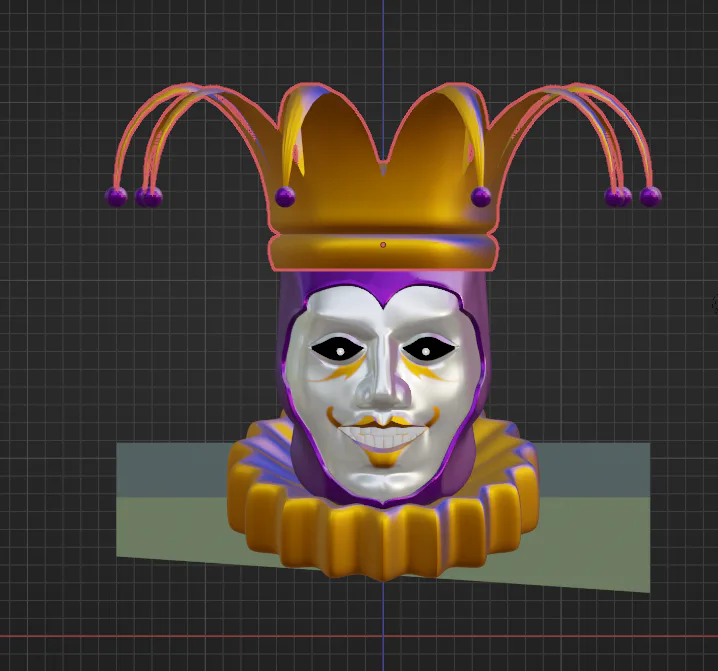This screenshot has height=671, width=718.
Task: Select the white face mask mesh
Action: (x=382, y=394)
